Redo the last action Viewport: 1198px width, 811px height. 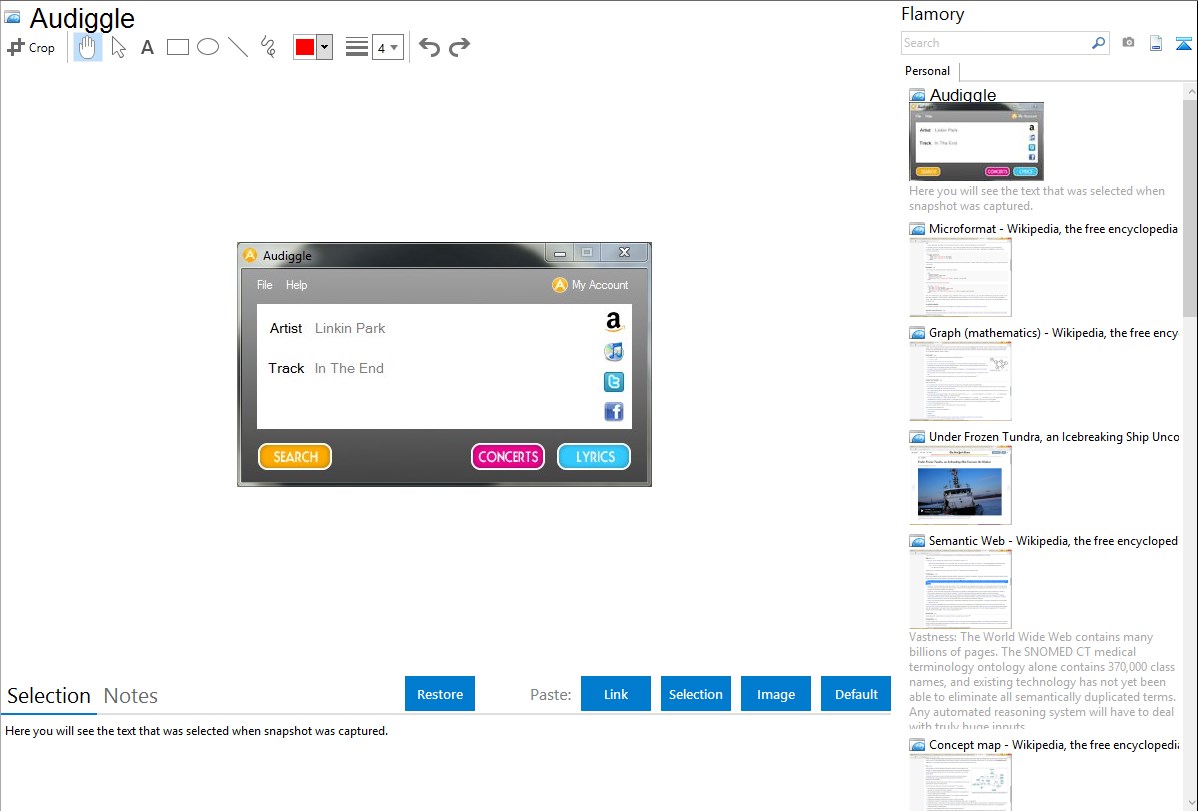click(x=459, y=47)
